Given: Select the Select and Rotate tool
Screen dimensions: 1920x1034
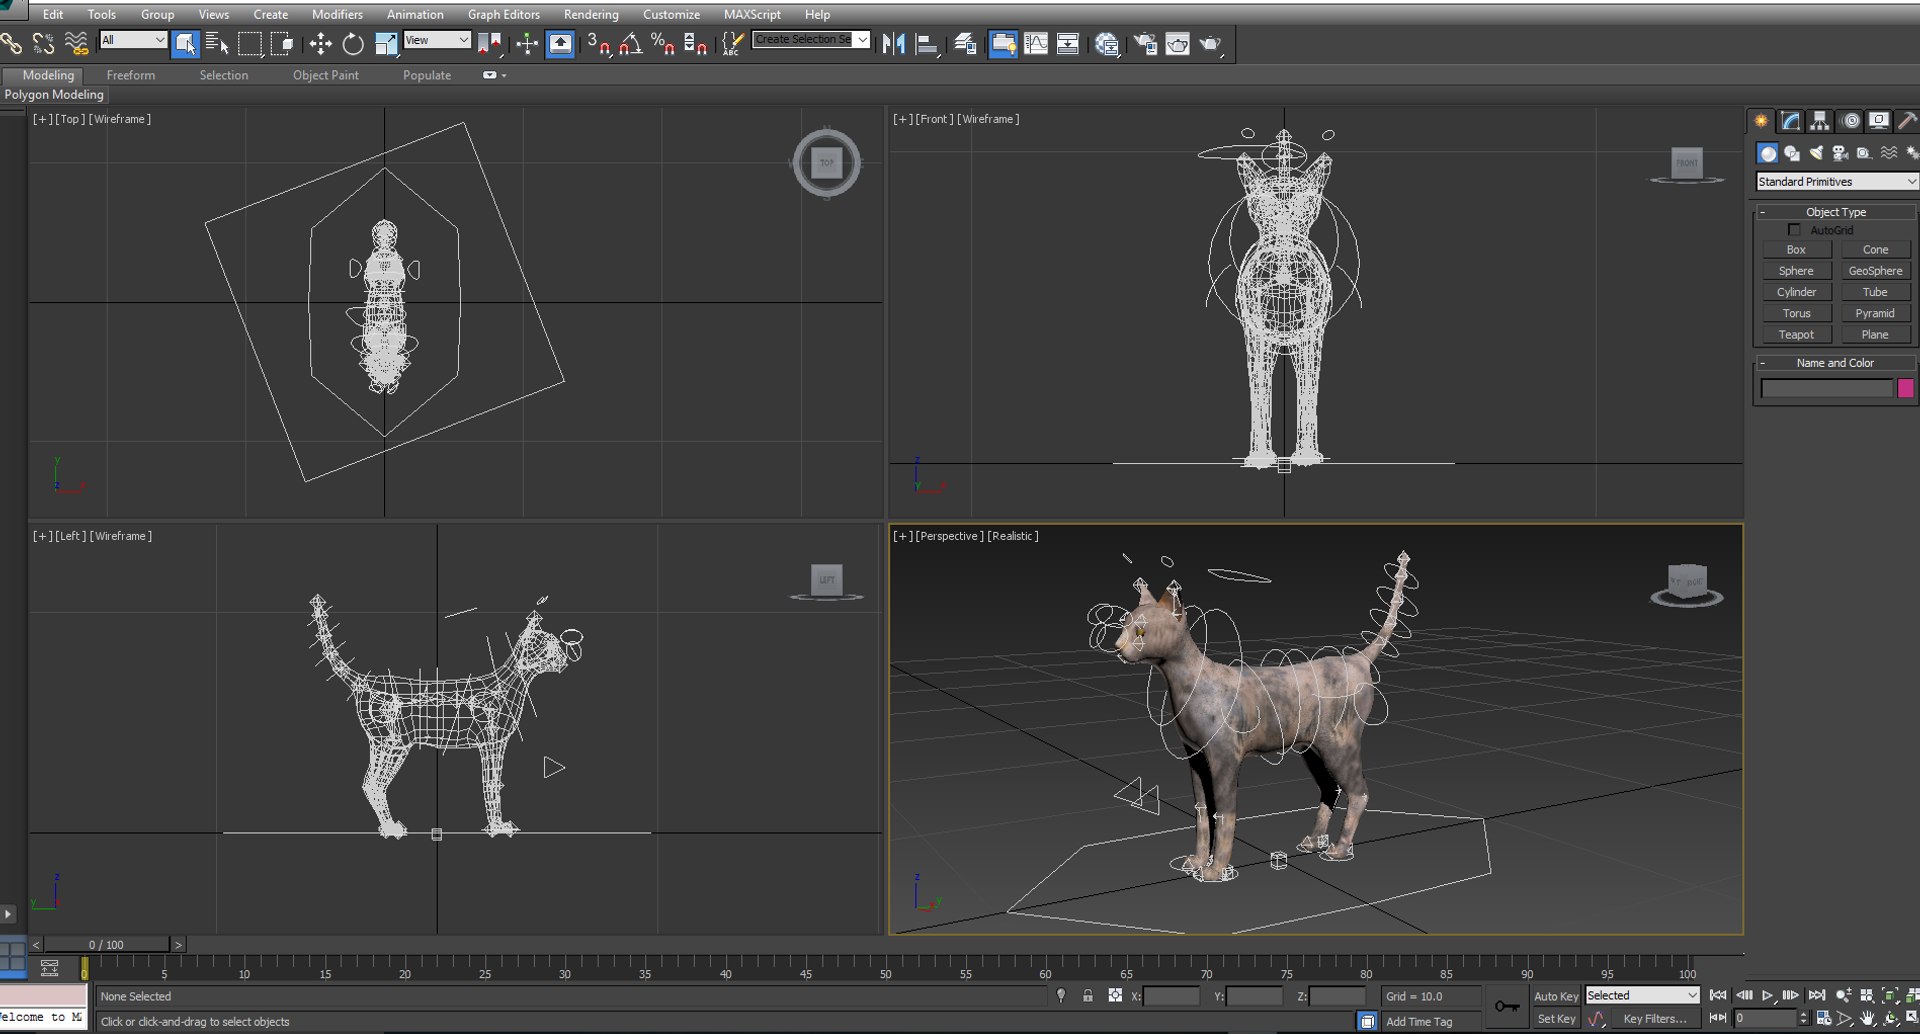Looking at the screenshot, I should coord(353,43).
